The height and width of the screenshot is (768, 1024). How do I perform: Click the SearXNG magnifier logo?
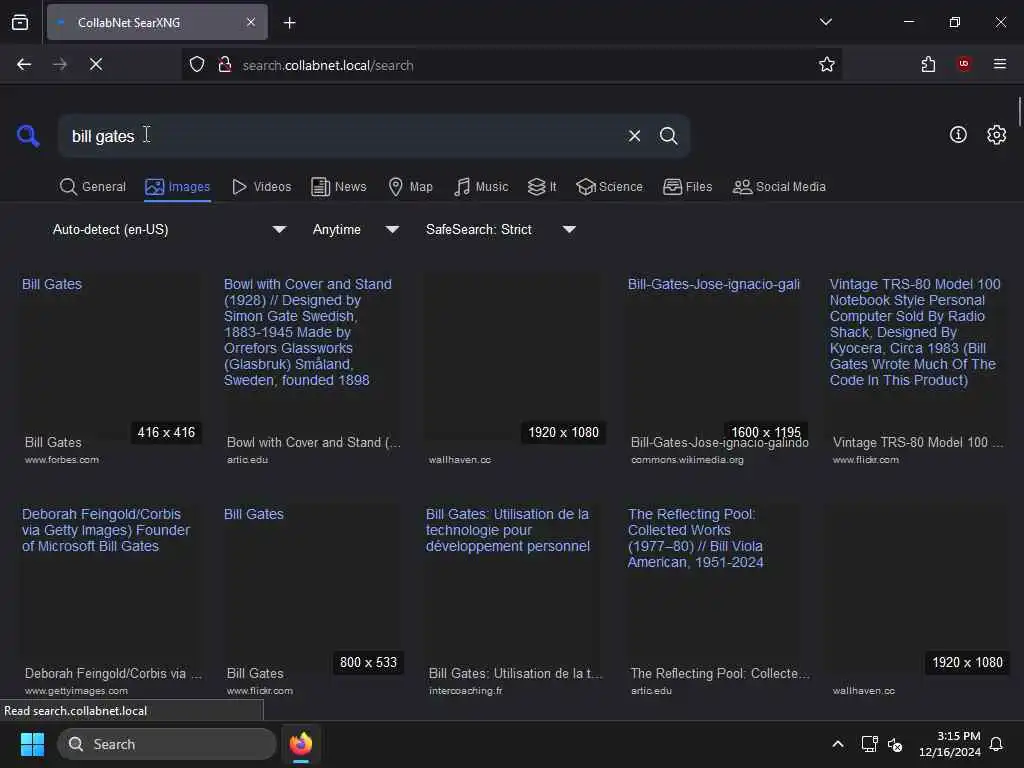click(28, 136)
